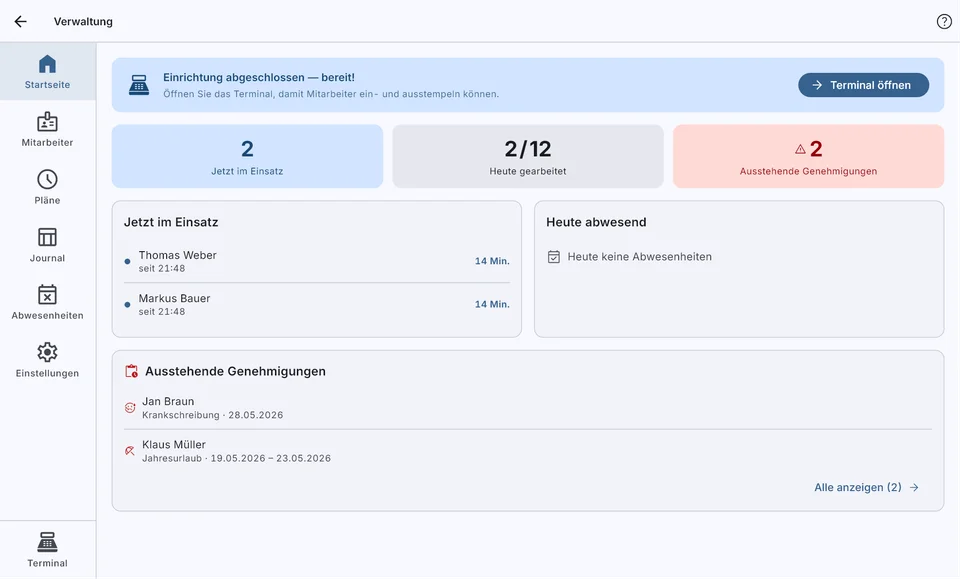Open the Mitarbeiter section
This screenshot has width=960, height=579.
47,129
